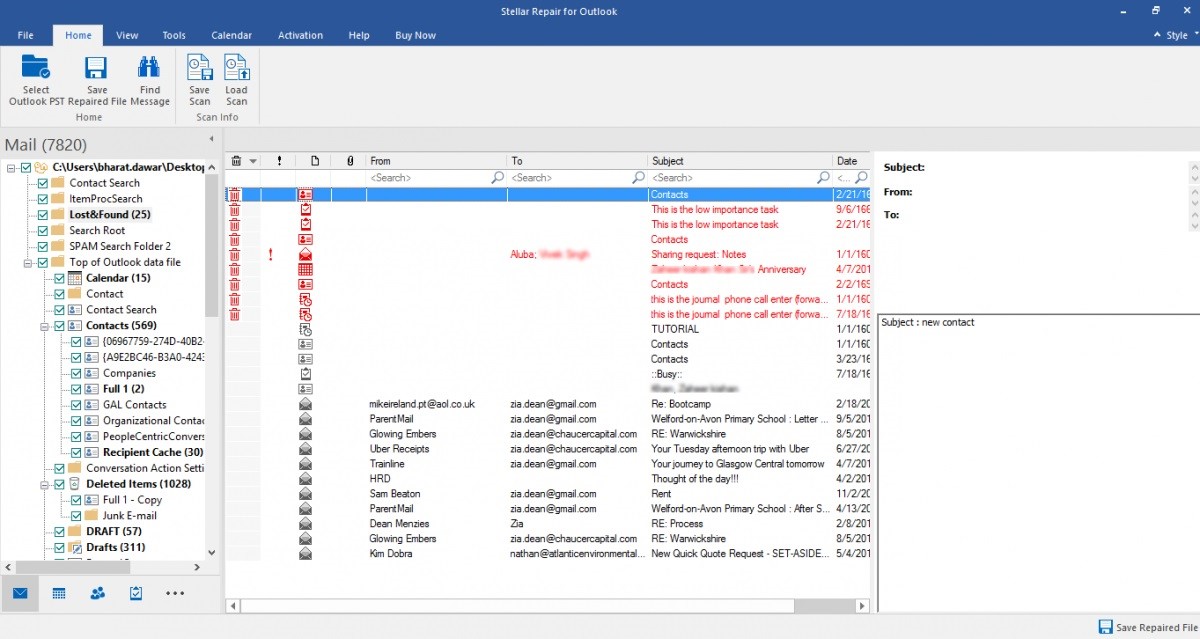Switch to the Tools tab
Screen dimensions: 1200x639
coord(174,35)
